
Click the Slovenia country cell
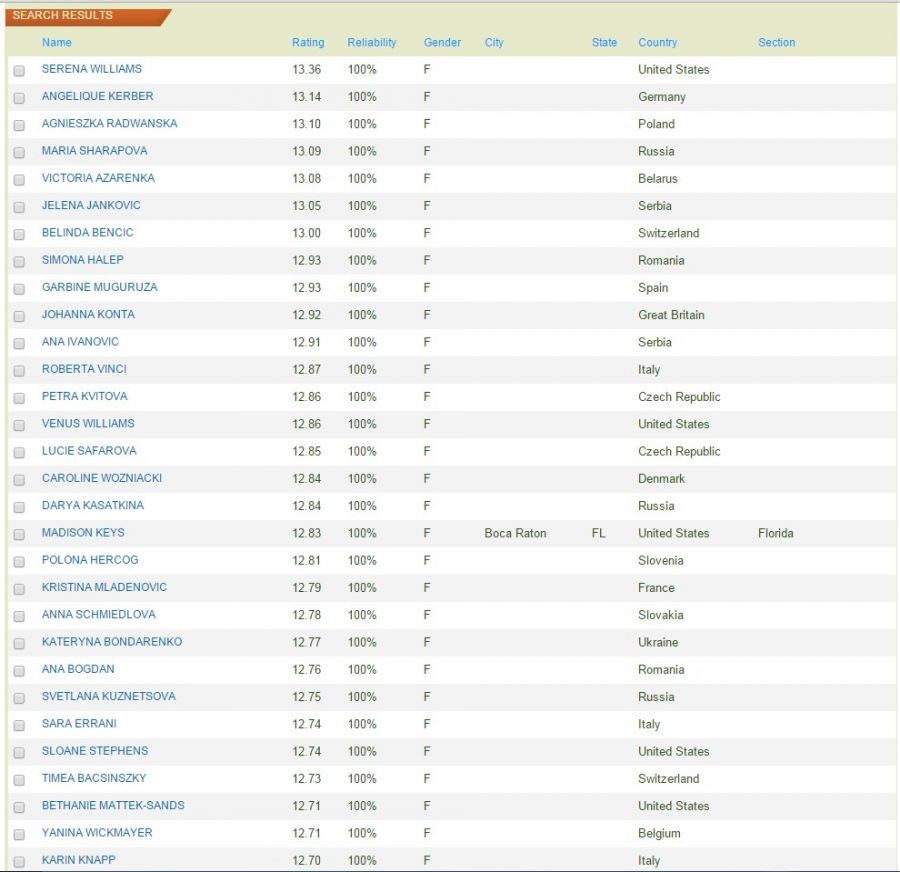[x=661, y=560]
